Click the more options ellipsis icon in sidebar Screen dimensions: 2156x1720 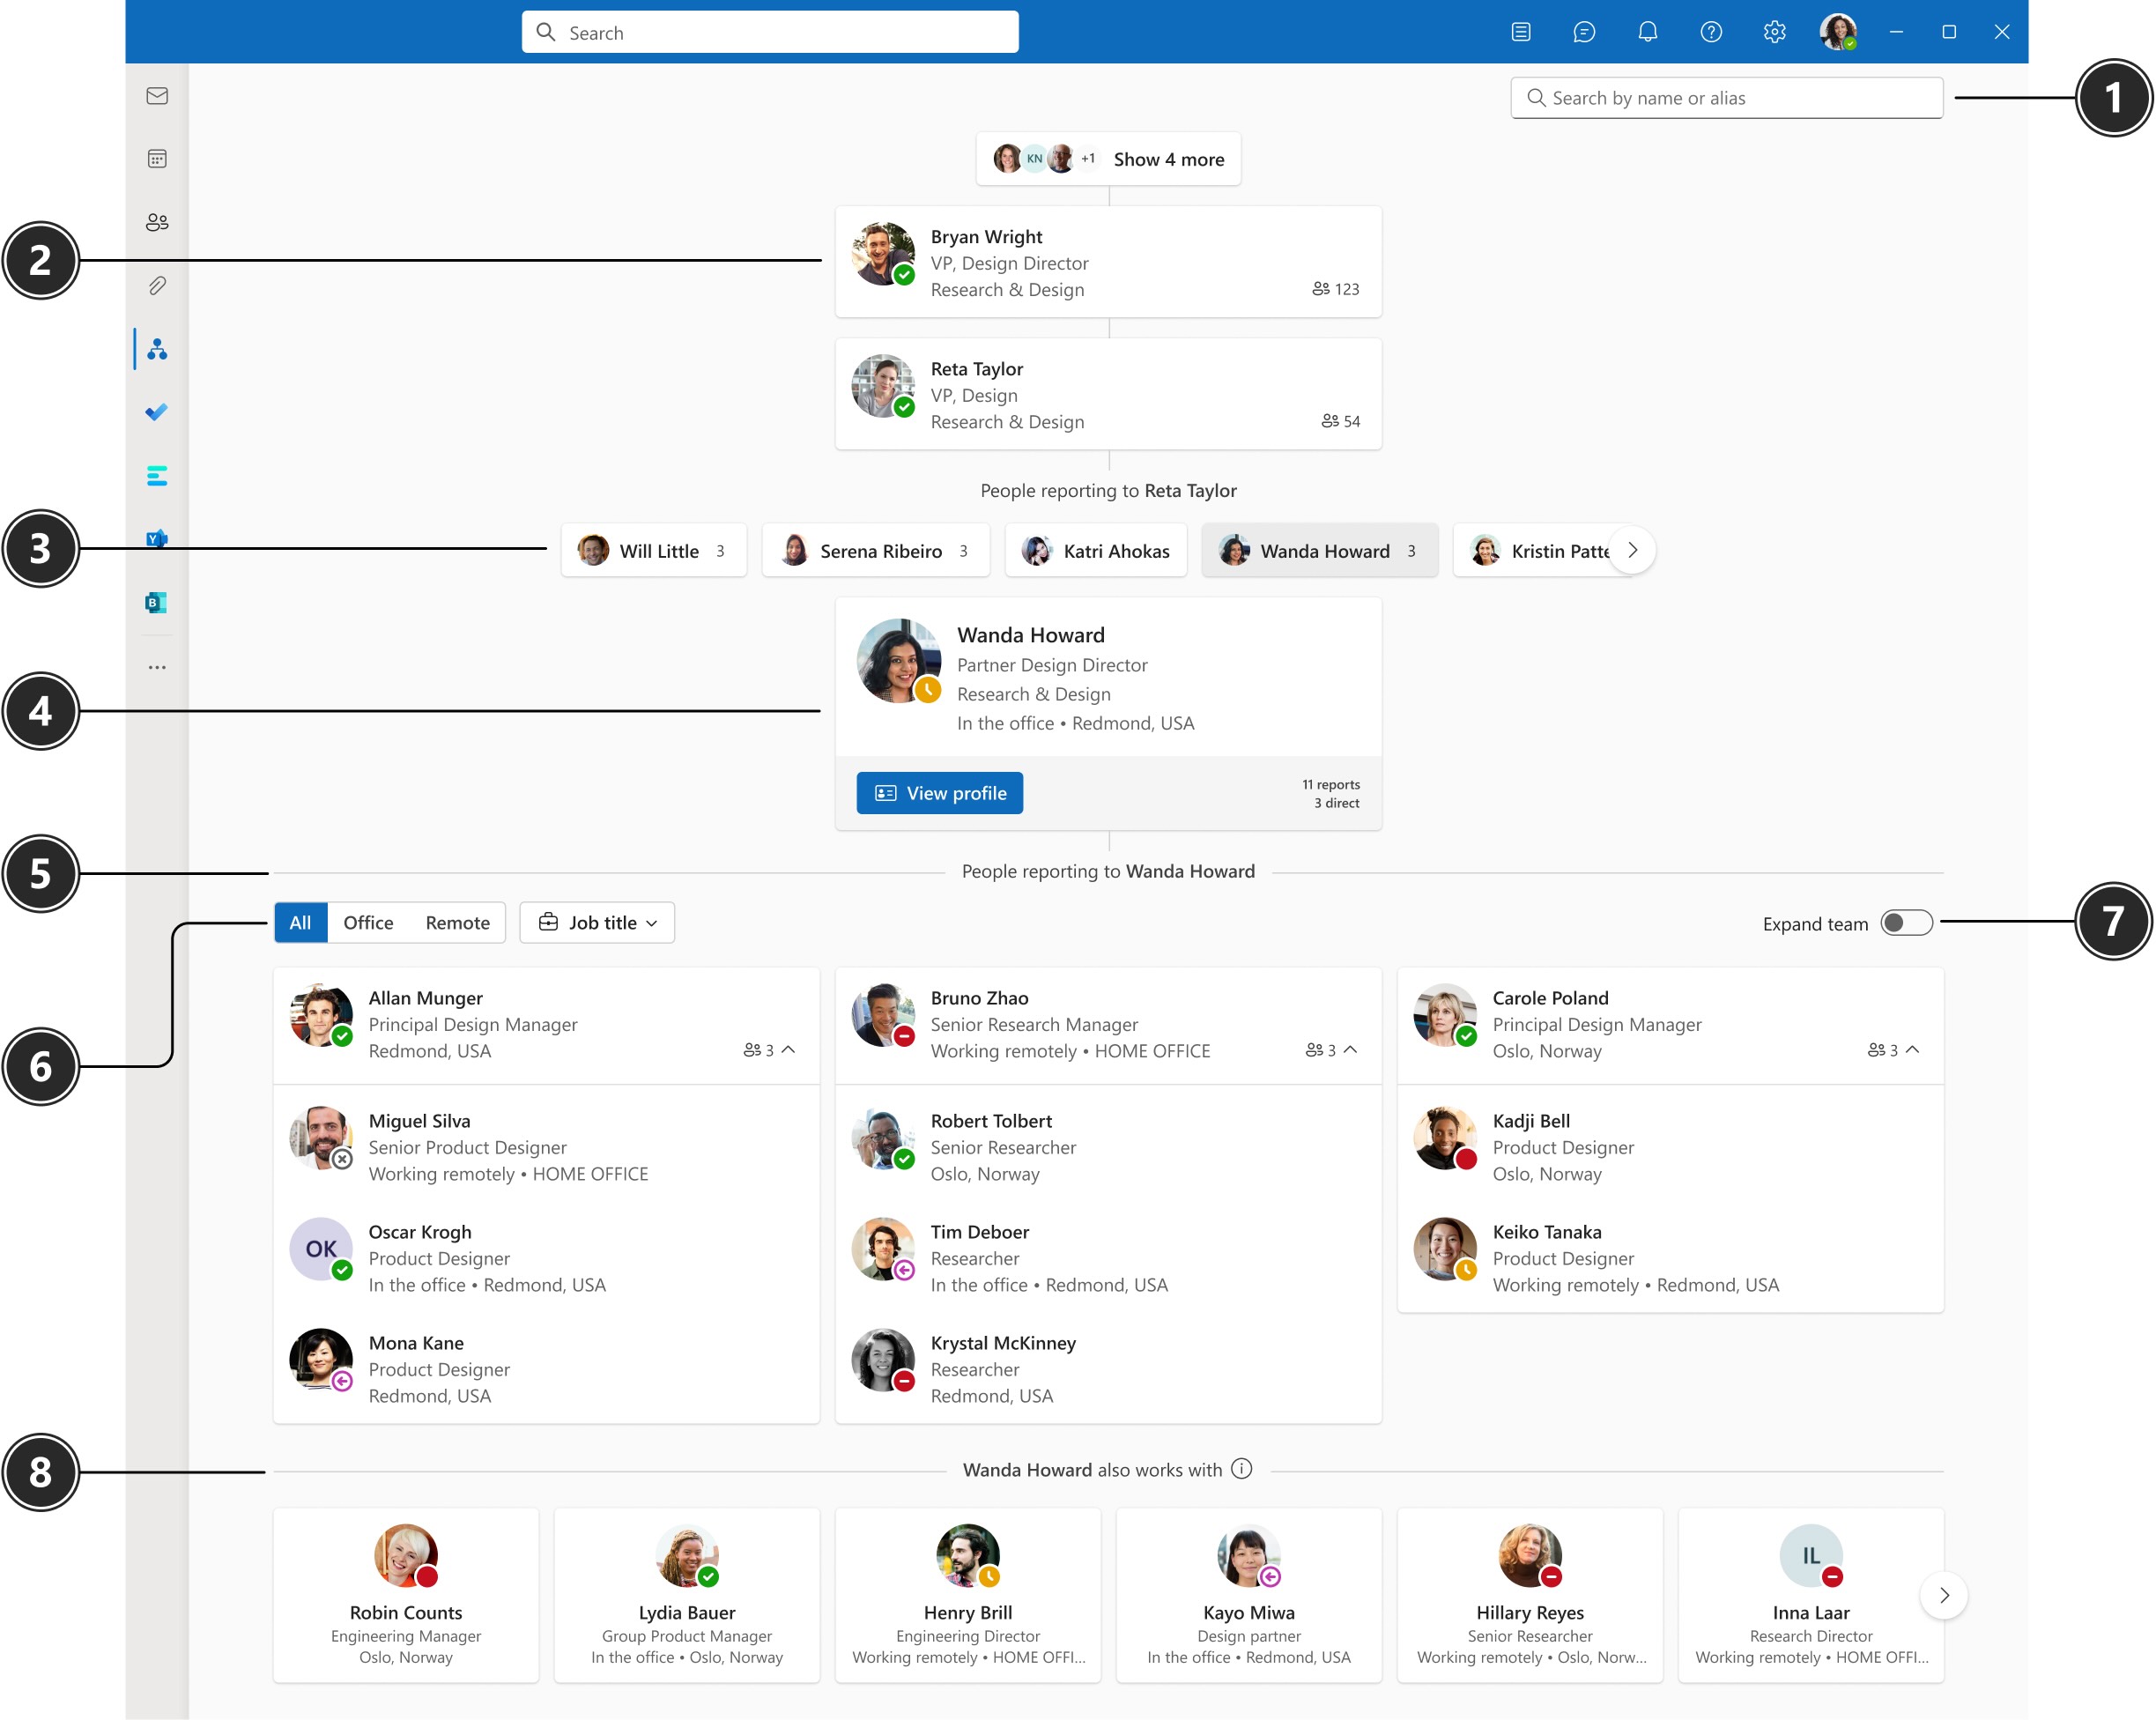coord(156,667)
